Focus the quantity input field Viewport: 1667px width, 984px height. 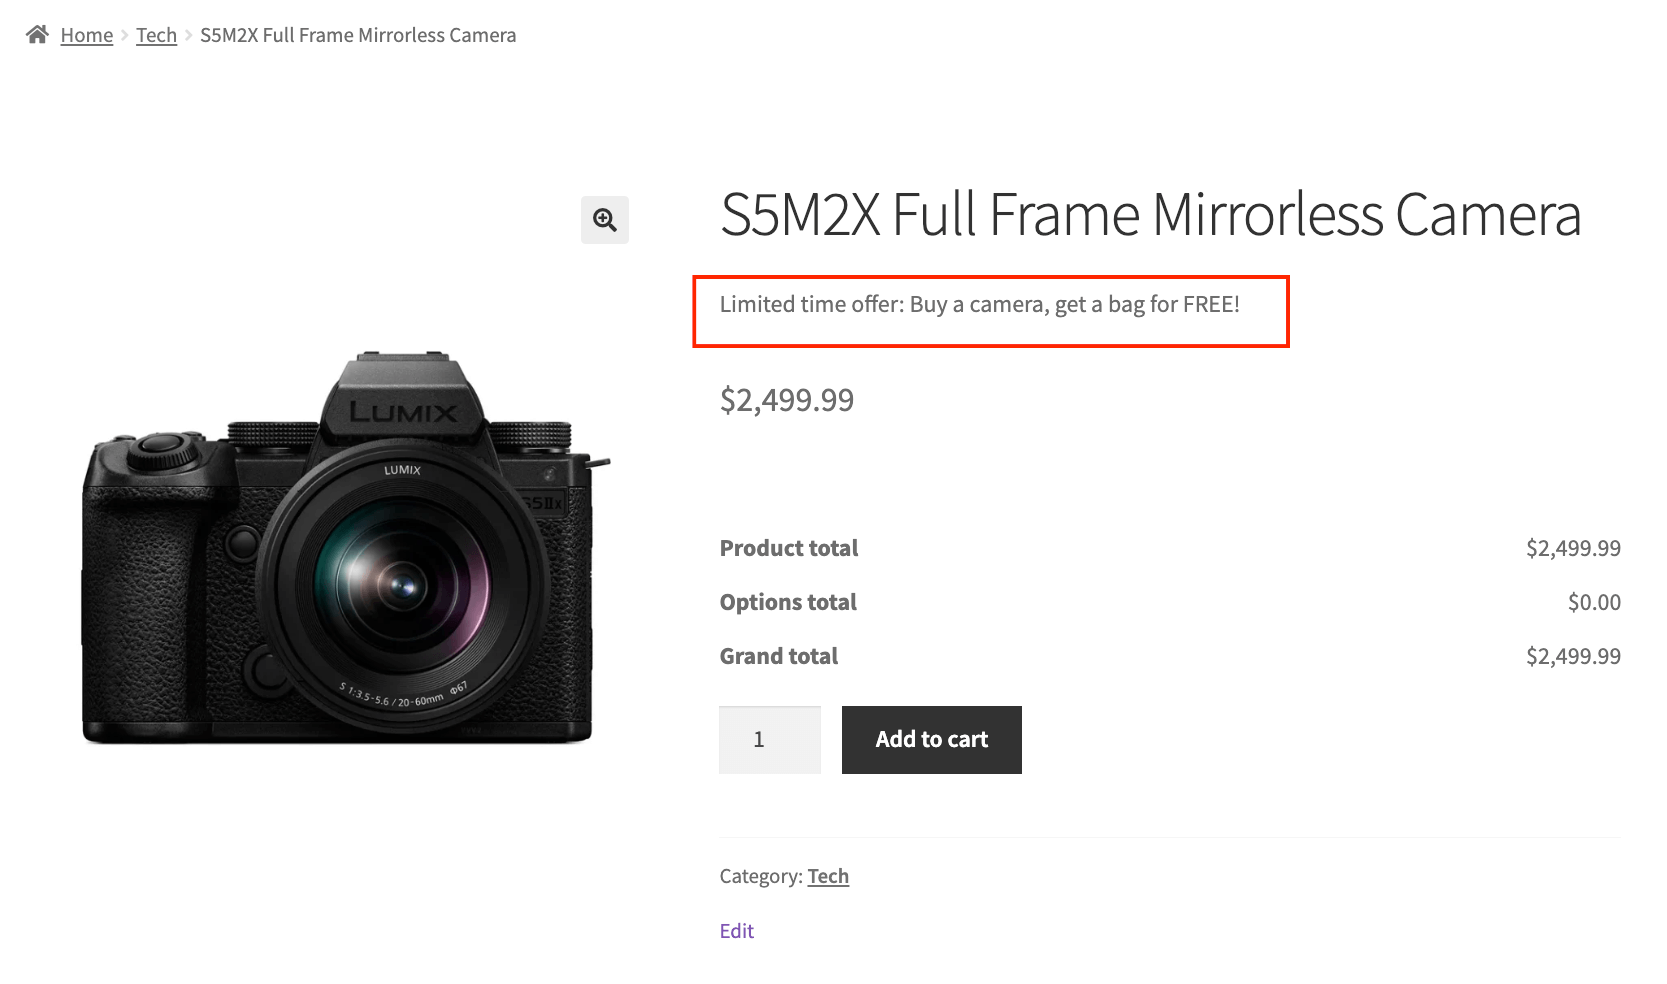(769, 740)
